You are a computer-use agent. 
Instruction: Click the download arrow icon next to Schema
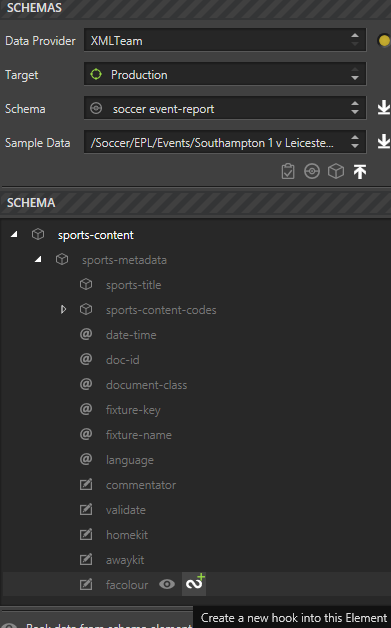[384, 108]
